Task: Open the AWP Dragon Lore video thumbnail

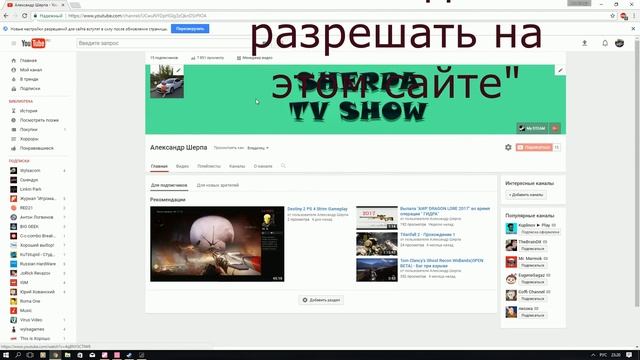Action: (377, 218)
